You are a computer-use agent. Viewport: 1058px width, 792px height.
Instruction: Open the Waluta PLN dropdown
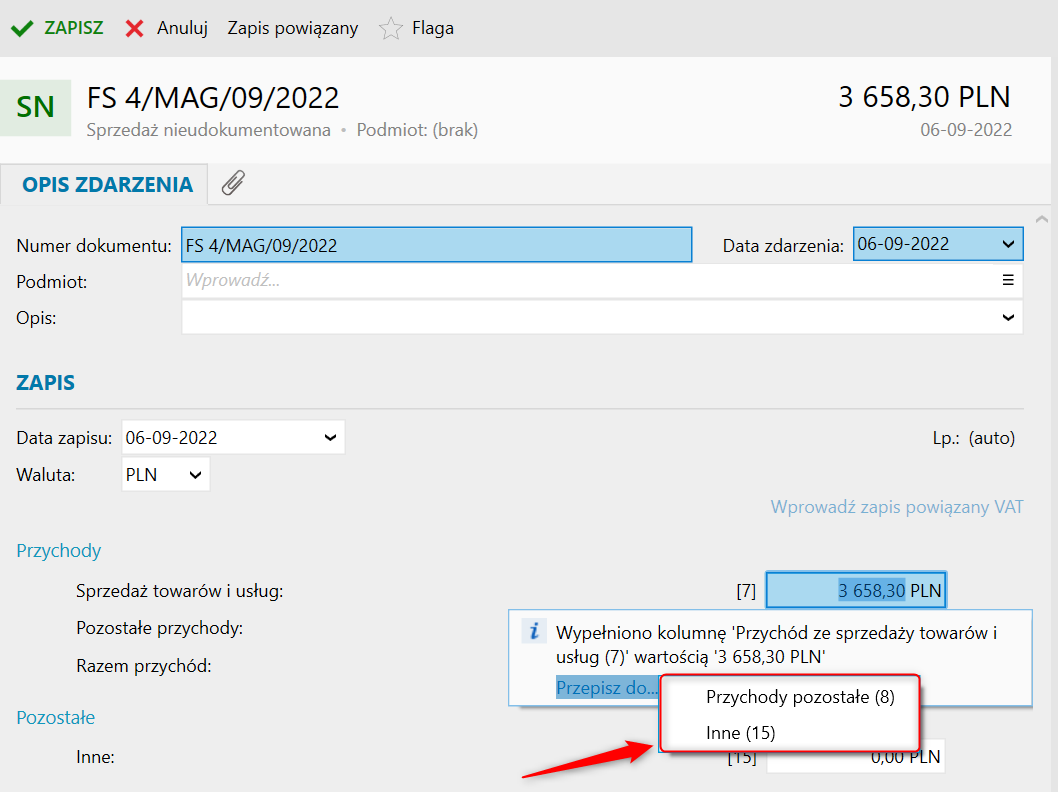pyautogui.click(x=195, y=475)
